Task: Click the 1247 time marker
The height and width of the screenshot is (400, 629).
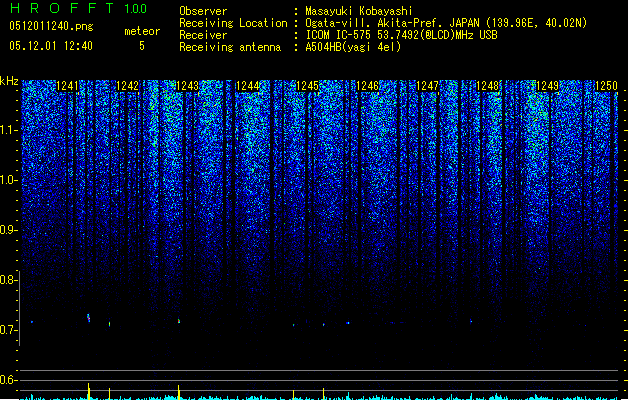Action: pos(428,86)
